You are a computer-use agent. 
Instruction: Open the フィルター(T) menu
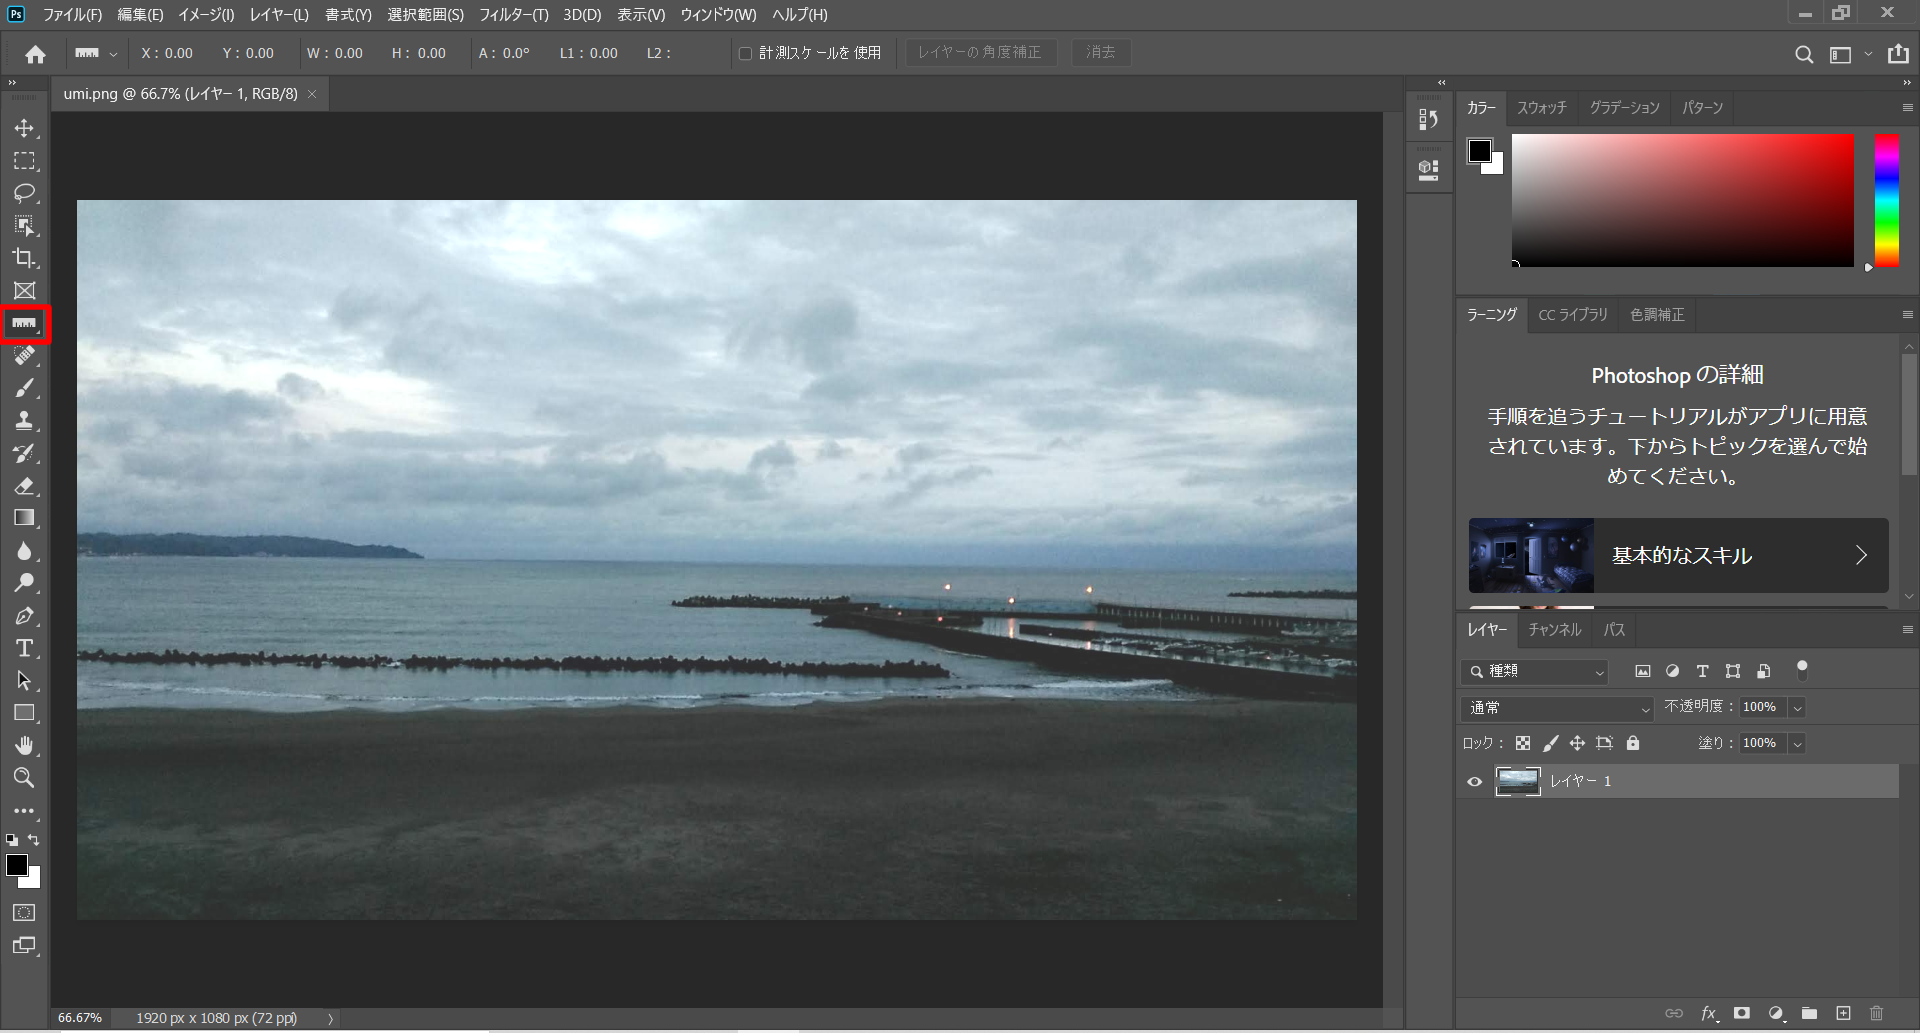pyautogui.click(x=513, y=15)
